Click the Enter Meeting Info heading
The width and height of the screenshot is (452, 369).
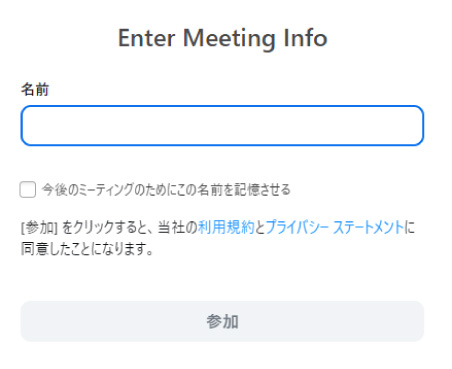(223, 38)
